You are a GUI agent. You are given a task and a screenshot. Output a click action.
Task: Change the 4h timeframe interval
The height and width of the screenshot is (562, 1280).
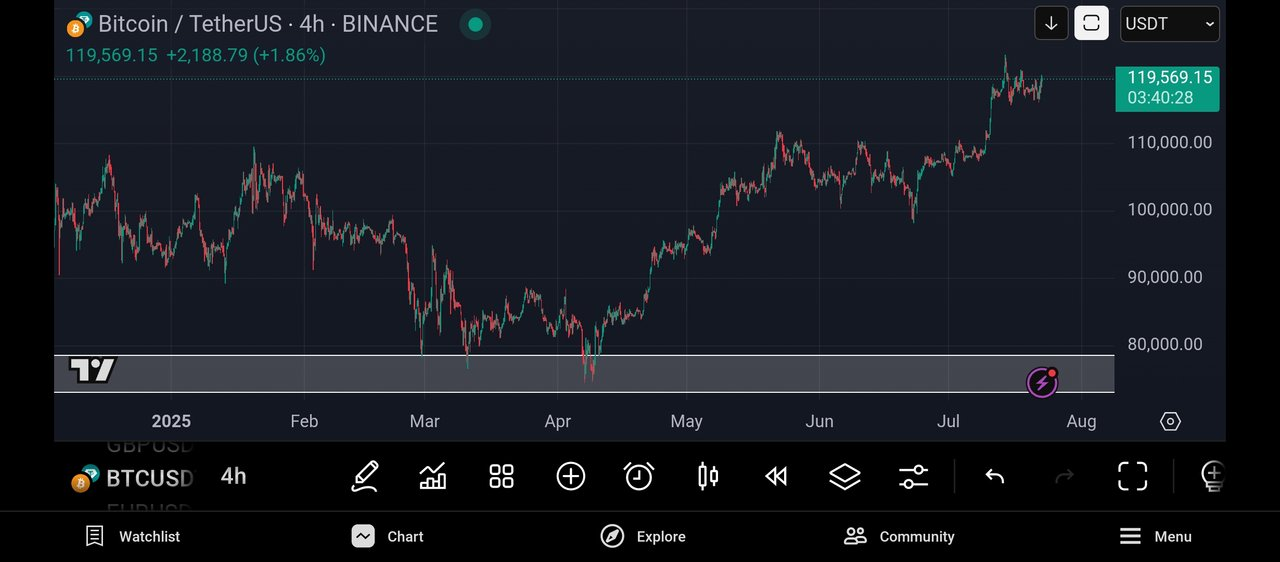point(233,476)
